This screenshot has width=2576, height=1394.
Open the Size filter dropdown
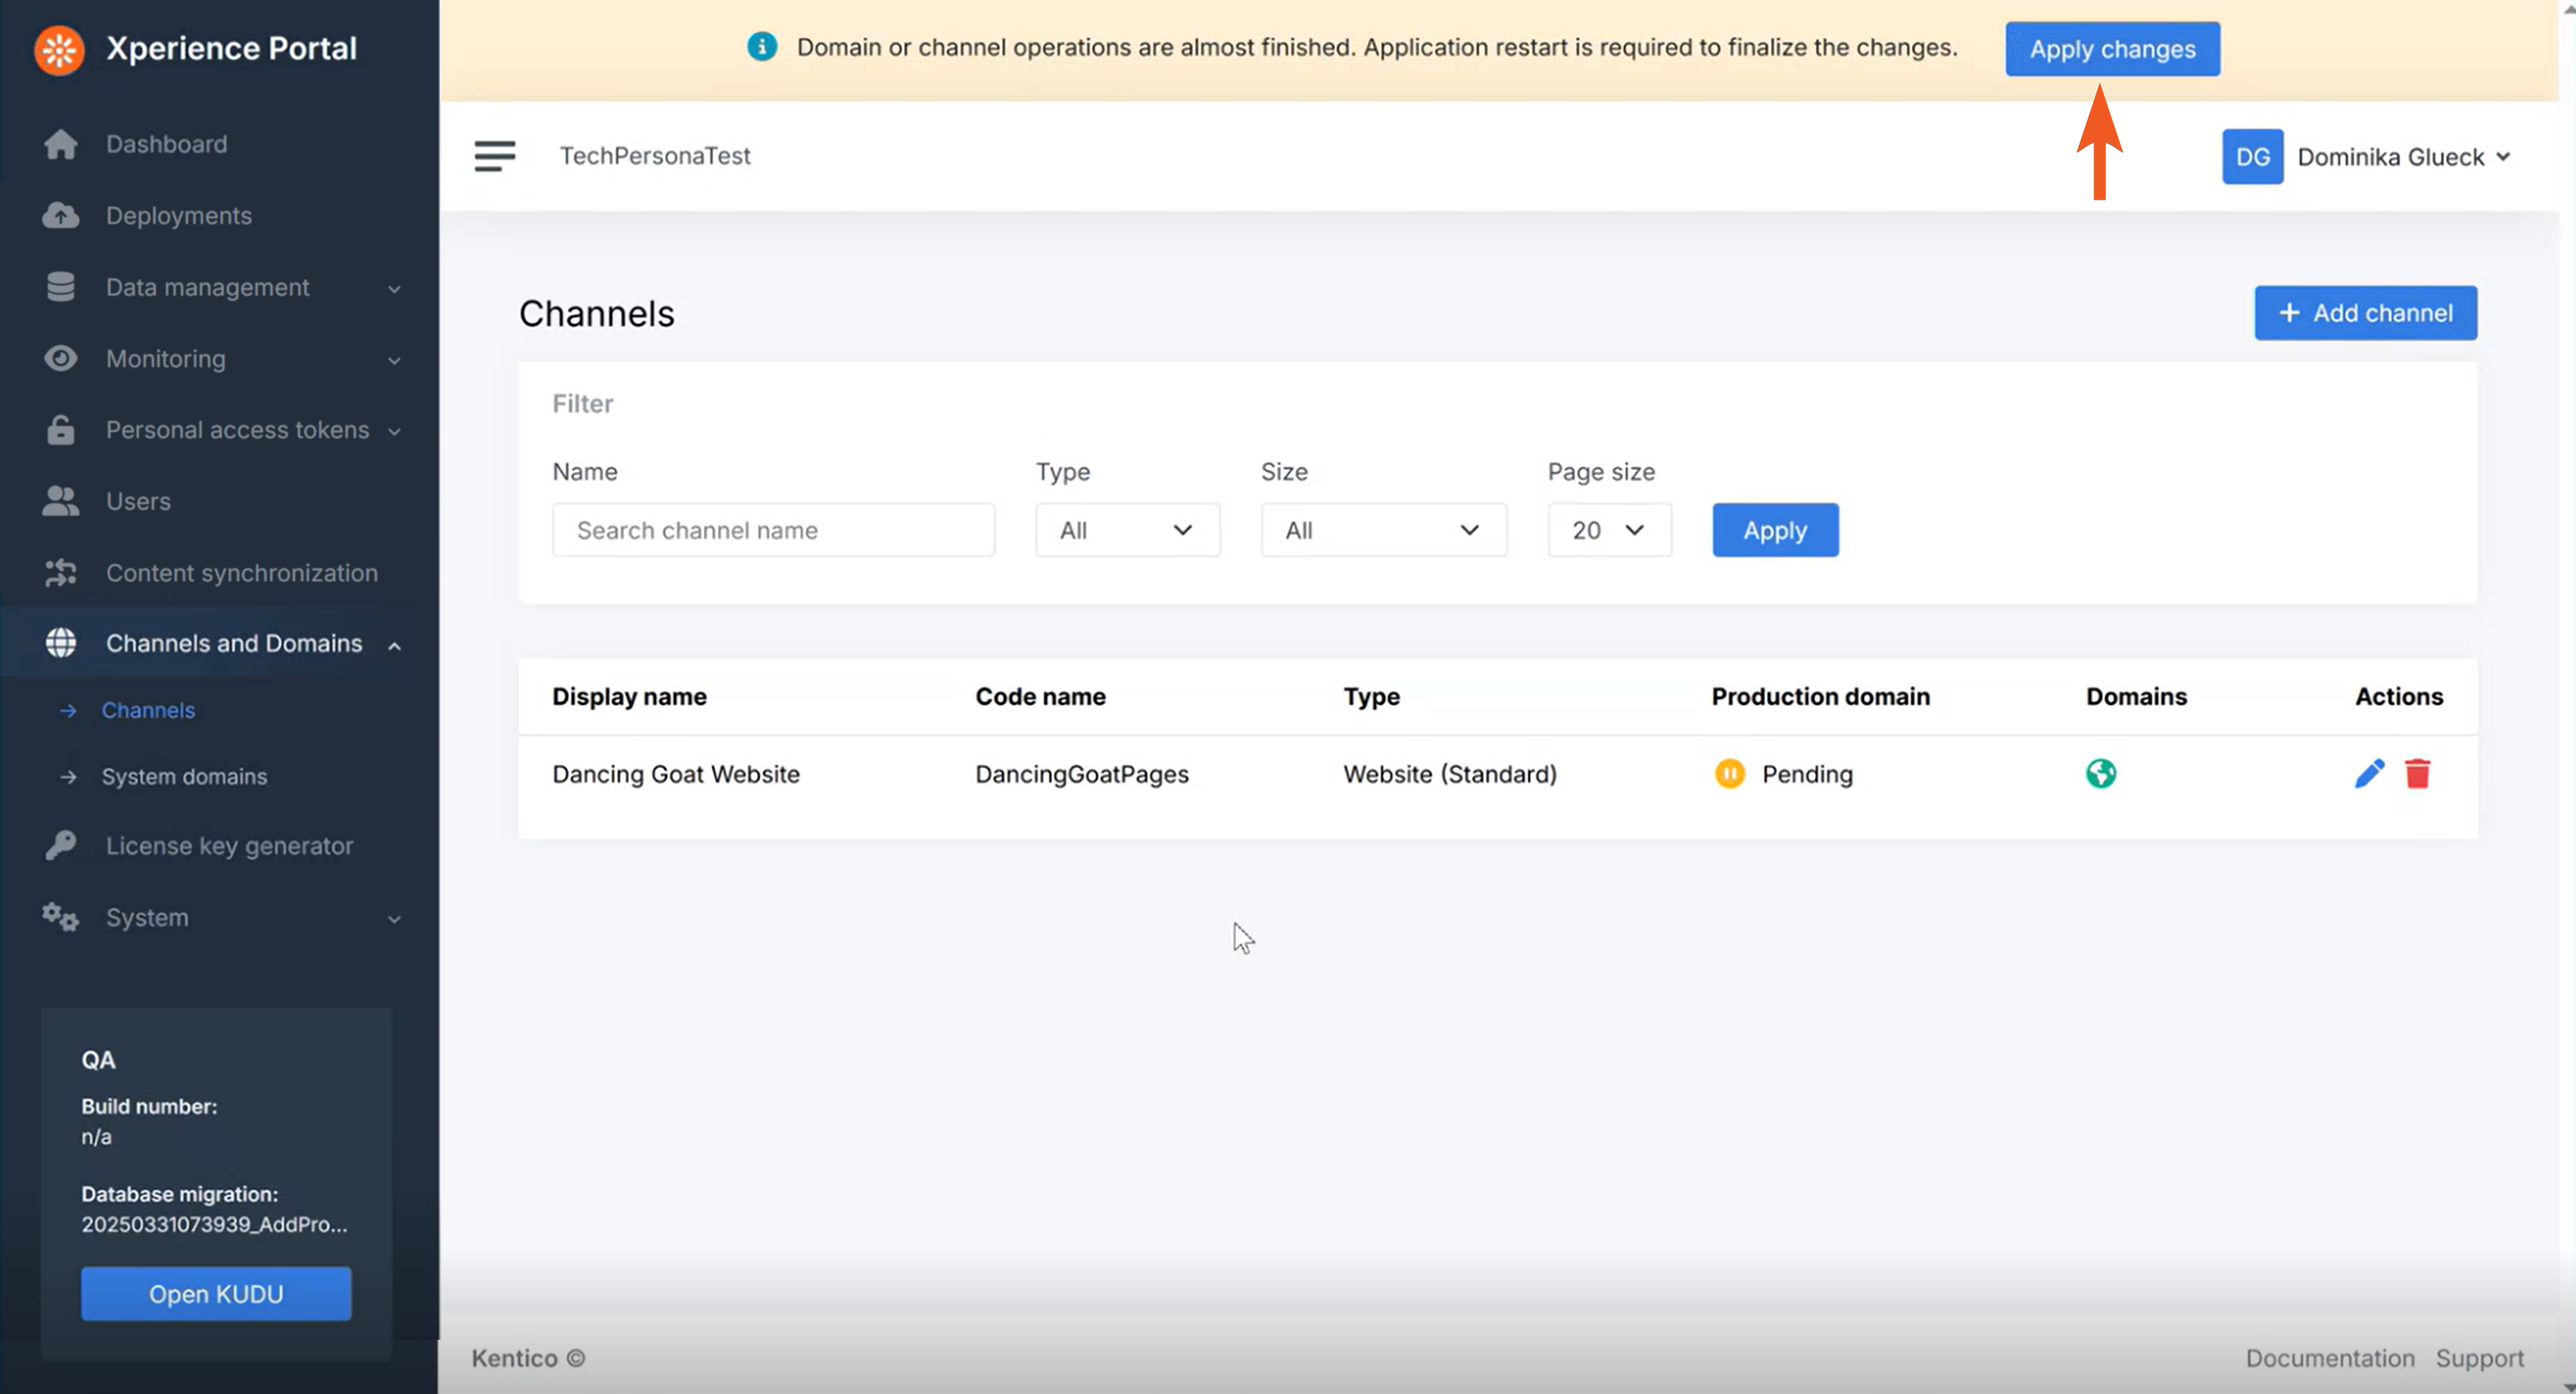point(1382,530)
